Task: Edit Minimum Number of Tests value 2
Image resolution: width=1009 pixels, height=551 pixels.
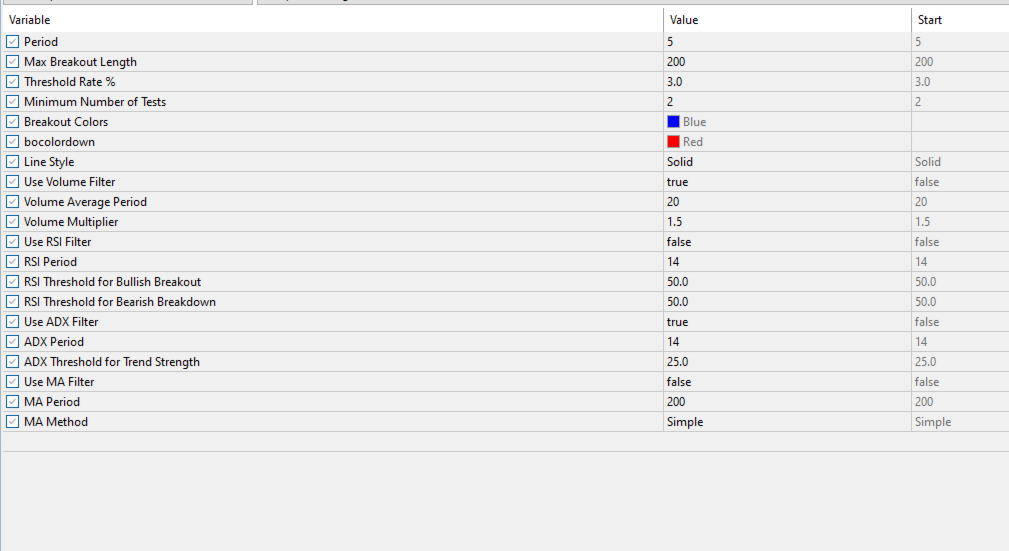Action: tap(787, 102)
